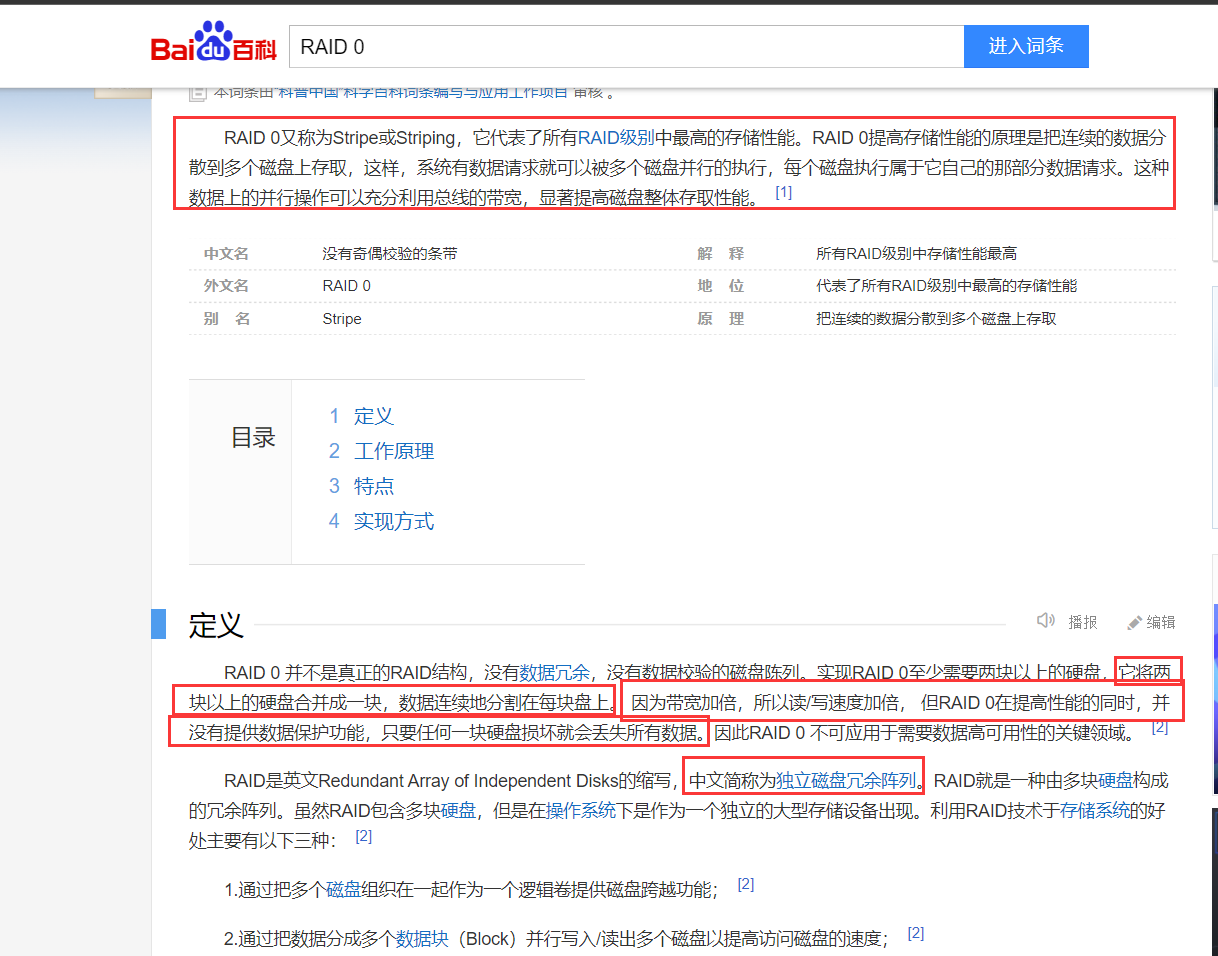Click the 定义 section heading
Screen dimensions: 1218x956
216,625
